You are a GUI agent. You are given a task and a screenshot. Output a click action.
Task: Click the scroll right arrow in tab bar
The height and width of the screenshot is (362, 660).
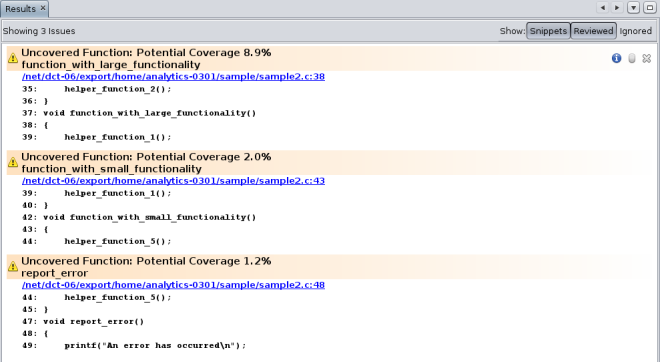click(x=617, y=8)
